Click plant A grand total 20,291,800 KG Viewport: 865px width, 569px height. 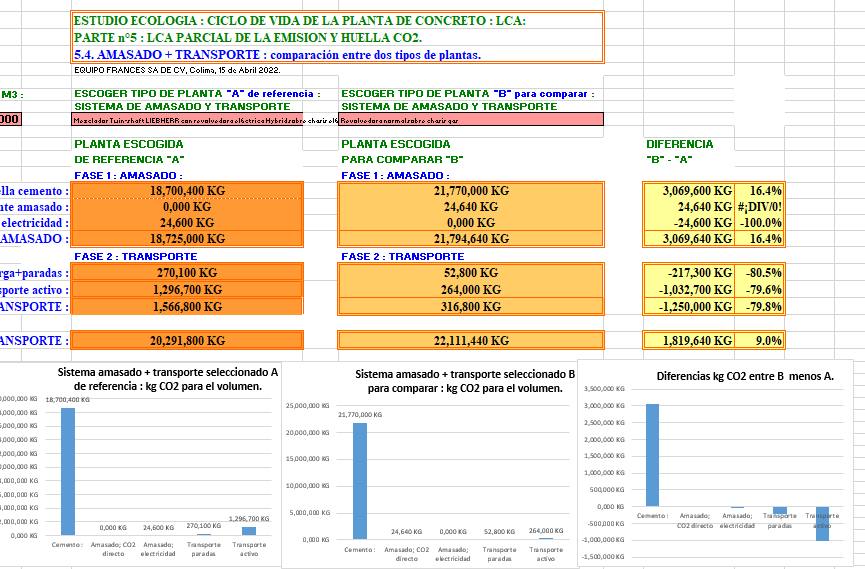pyautogui.click(x=187, y=341)
